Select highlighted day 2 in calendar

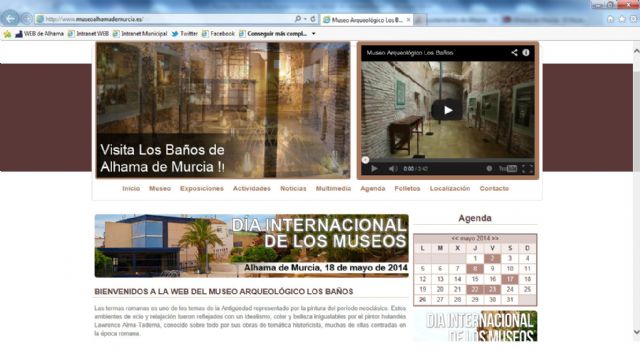coord(492,258)
